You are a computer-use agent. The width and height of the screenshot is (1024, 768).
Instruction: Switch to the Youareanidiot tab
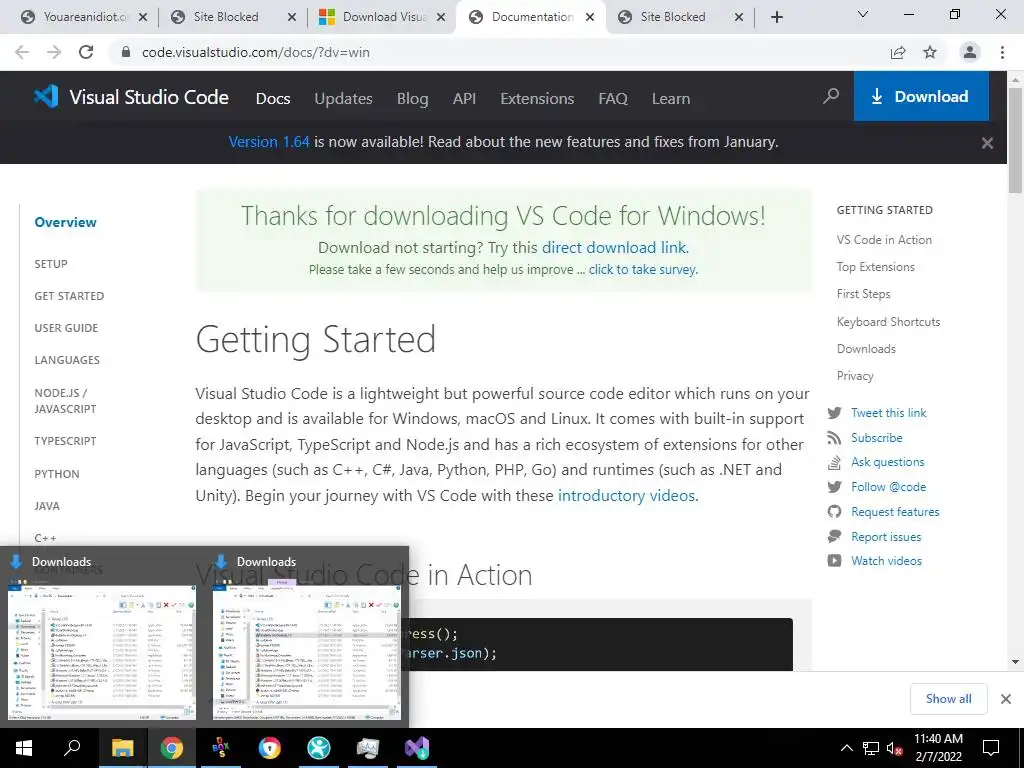(84, 17)
